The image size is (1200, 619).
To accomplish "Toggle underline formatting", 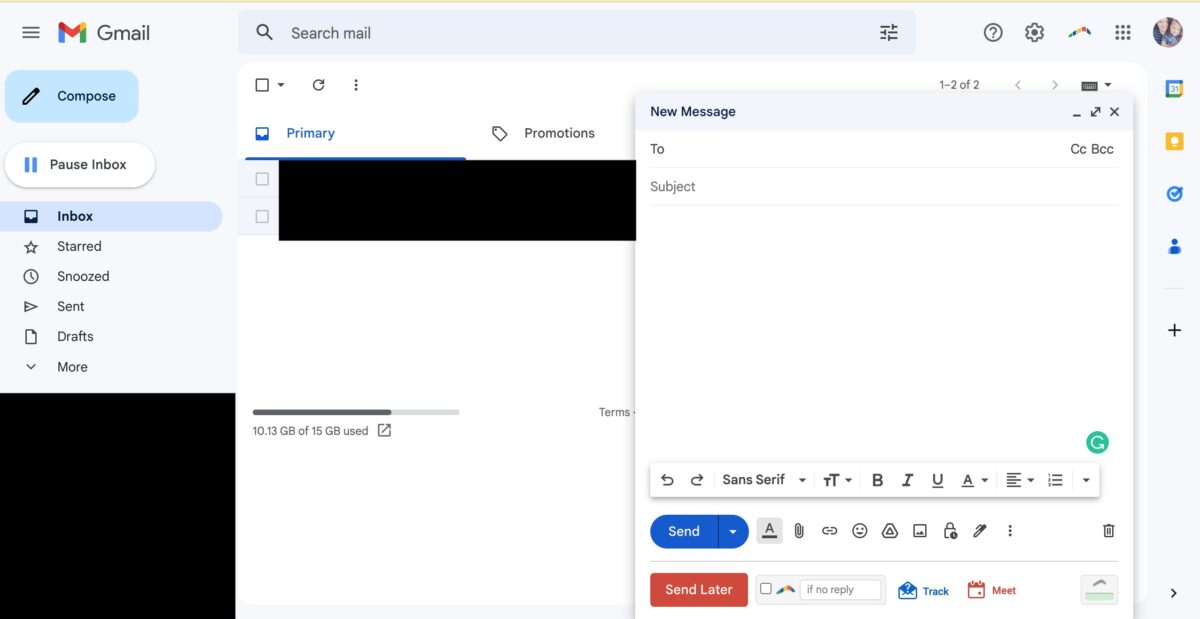I will [x=937, y=480].
